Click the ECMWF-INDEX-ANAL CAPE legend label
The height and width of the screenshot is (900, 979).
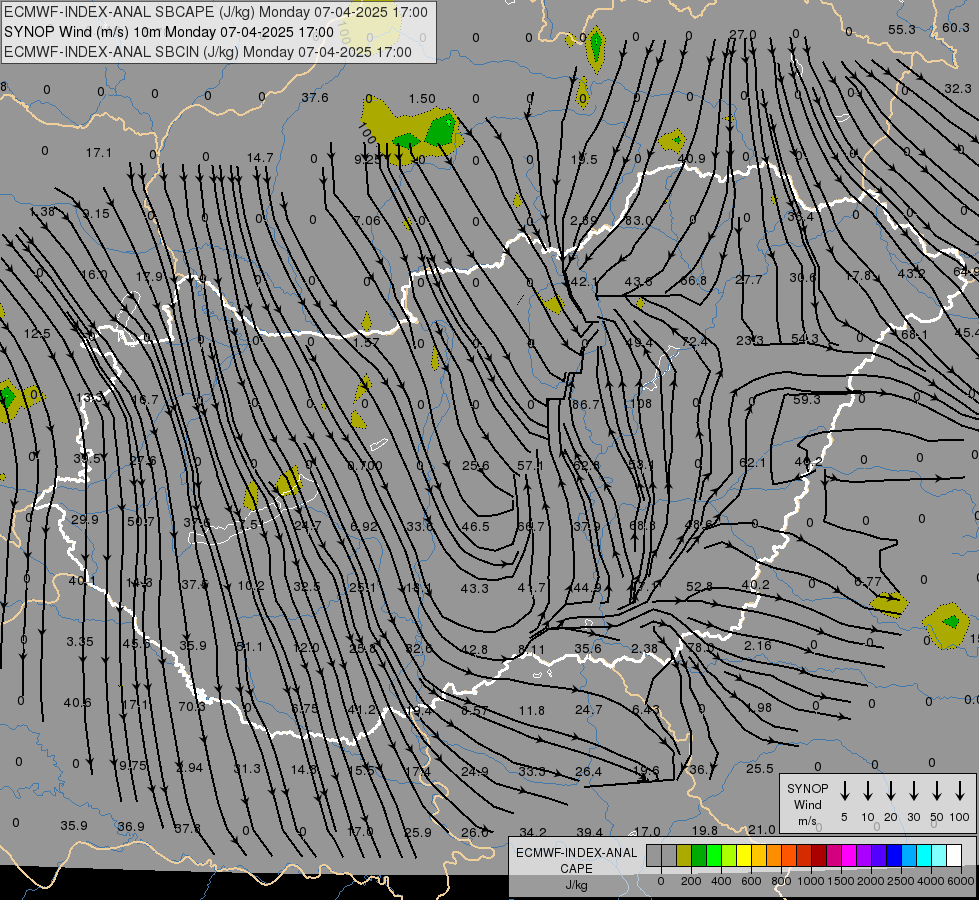coord(576,868)
